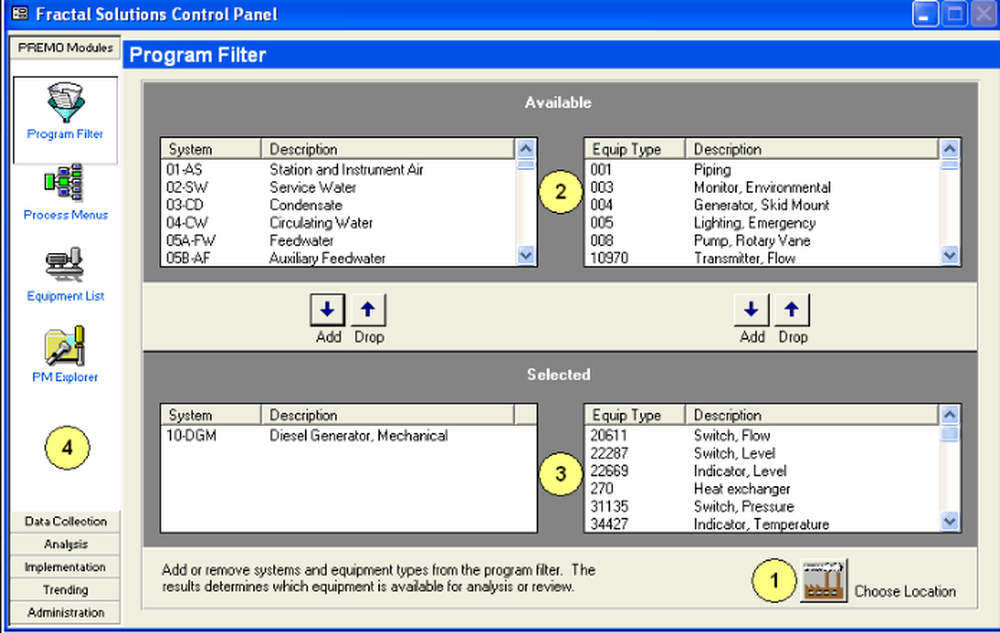Click the Available System column header

(x=211, y=149)
